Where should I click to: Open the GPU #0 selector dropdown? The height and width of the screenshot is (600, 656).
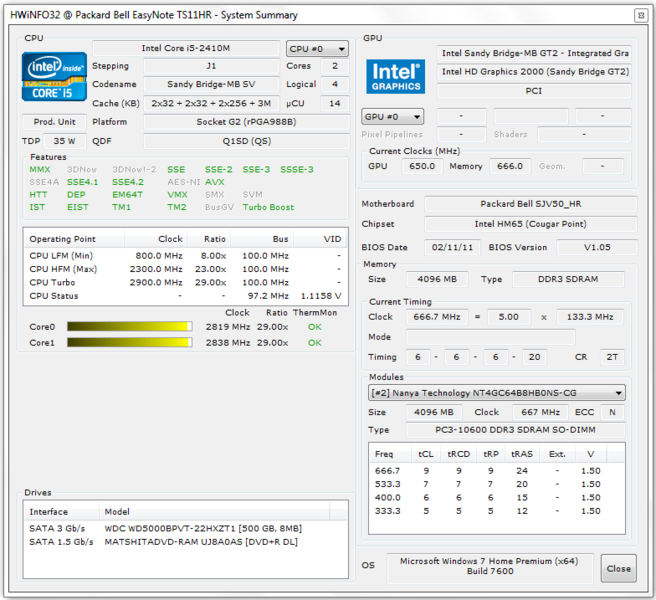coord(392,116)
